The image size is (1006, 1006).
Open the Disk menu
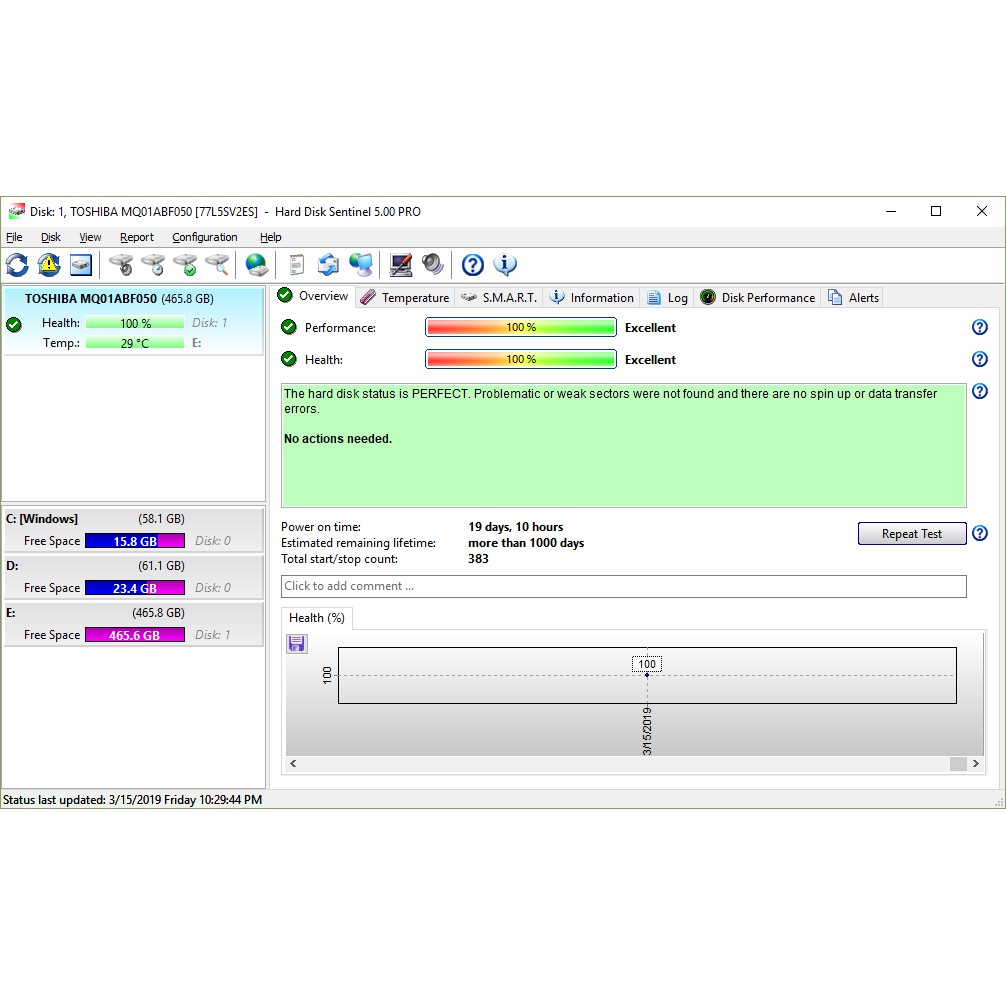pos(51,237)
